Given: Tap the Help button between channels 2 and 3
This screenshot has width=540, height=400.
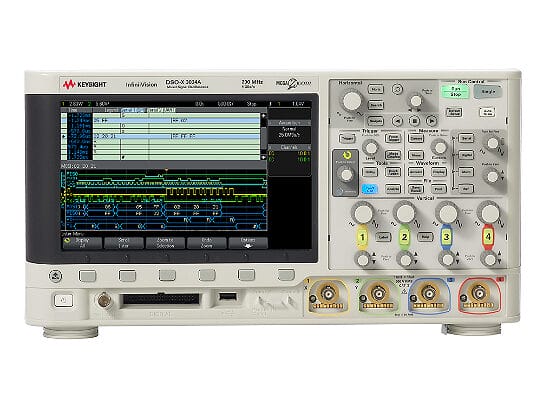Looking at the screenshot, I should [425, 237].
